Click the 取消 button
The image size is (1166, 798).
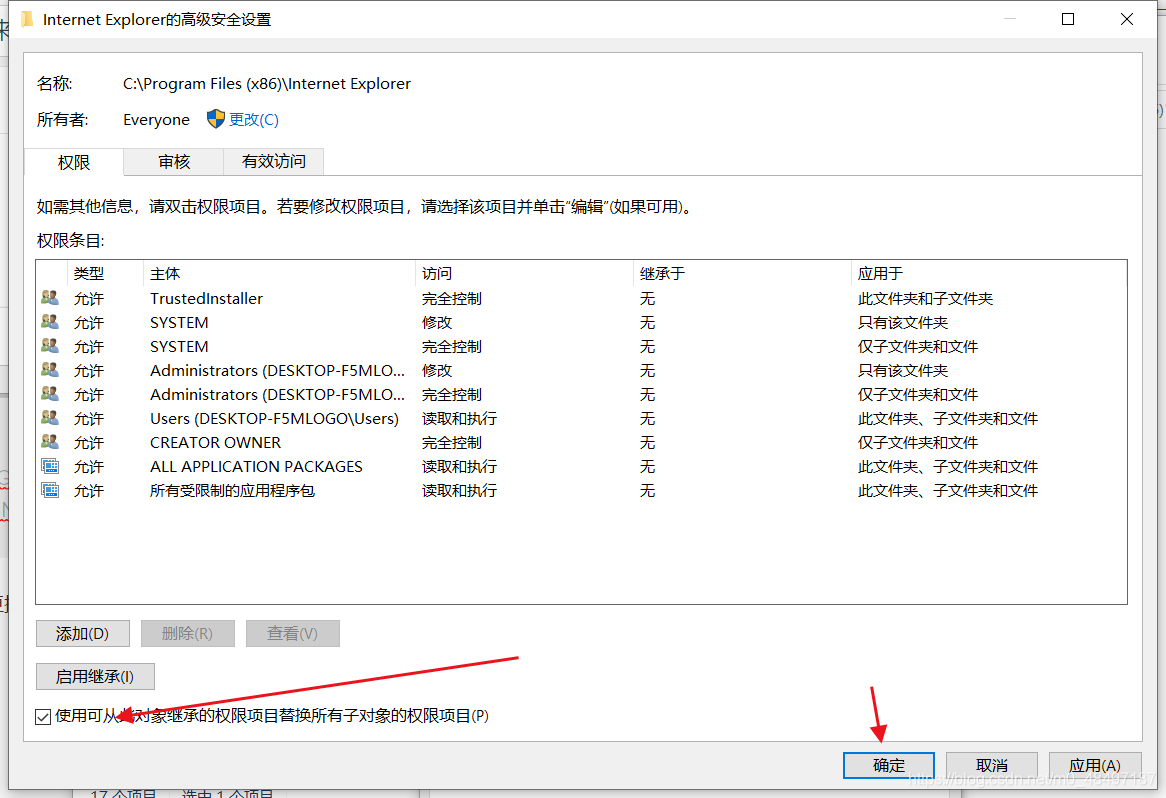(992, 765)
